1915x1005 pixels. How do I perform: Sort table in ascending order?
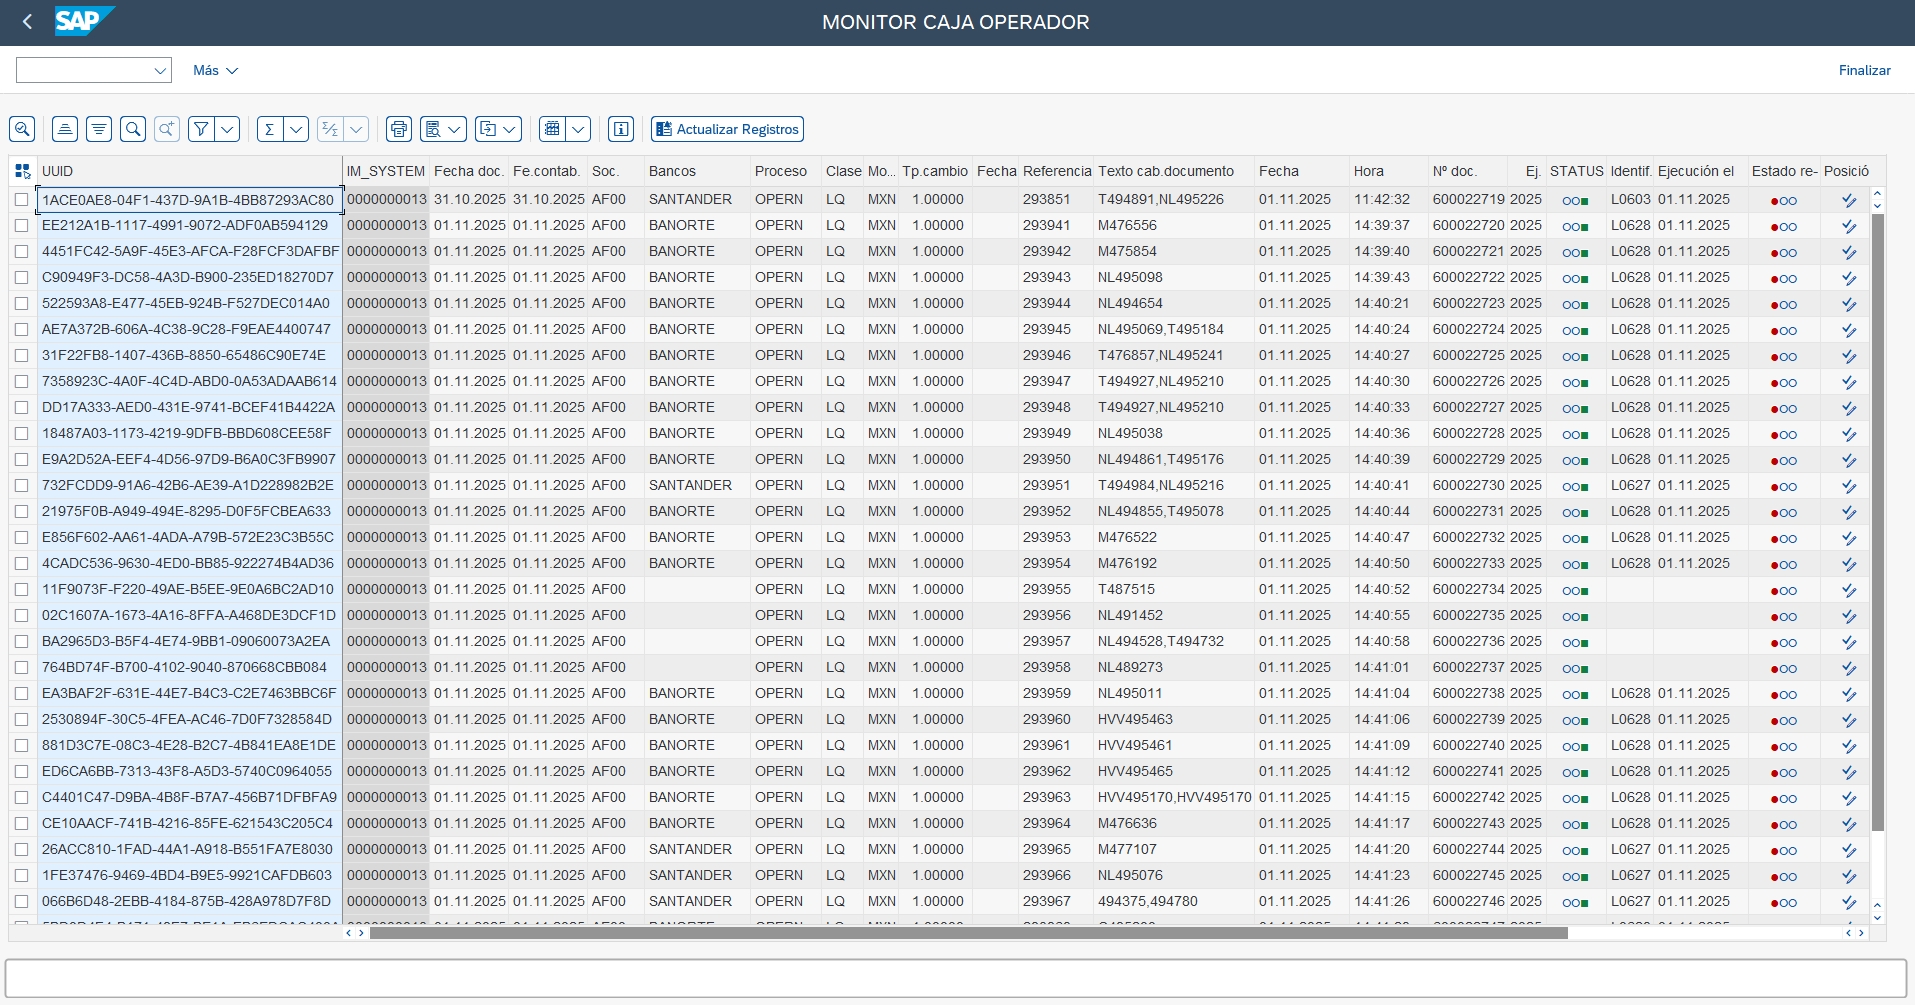point(65,129)
